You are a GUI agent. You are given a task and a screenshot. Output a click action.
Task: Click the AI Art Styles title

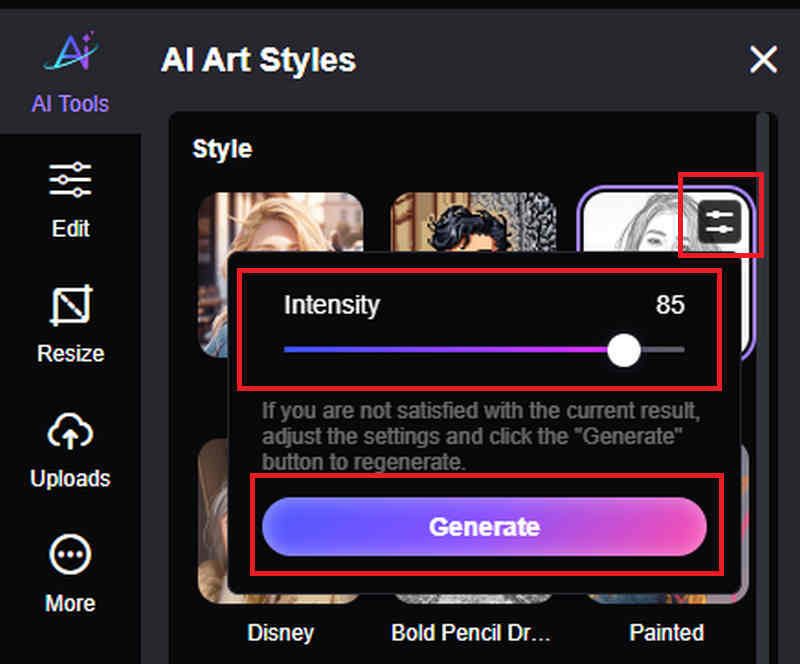tap(258, 60)
